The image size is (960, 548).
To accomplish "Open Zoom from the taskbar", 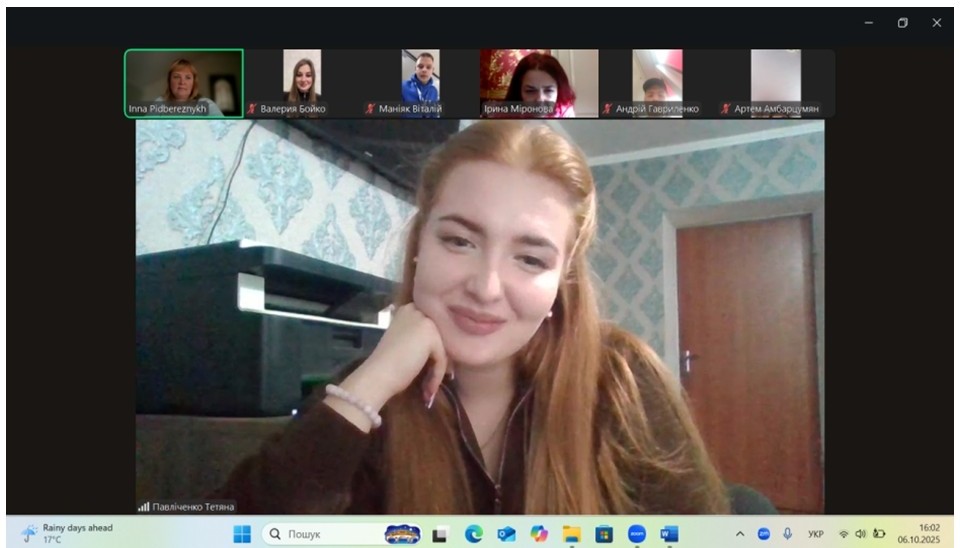I will (637, 534).
